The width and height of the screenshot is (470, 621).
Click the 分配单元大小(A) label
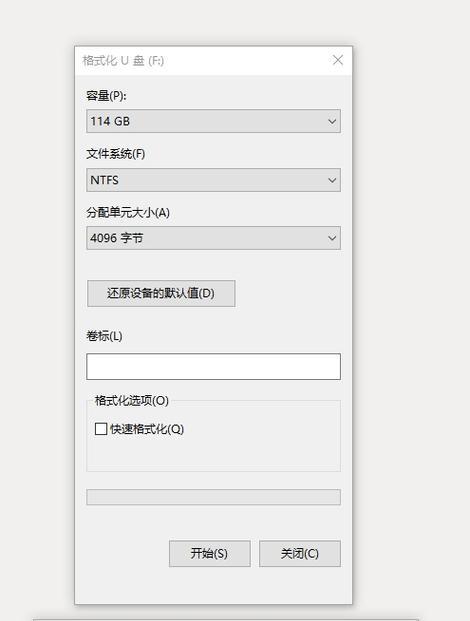[x=128, y=213]
